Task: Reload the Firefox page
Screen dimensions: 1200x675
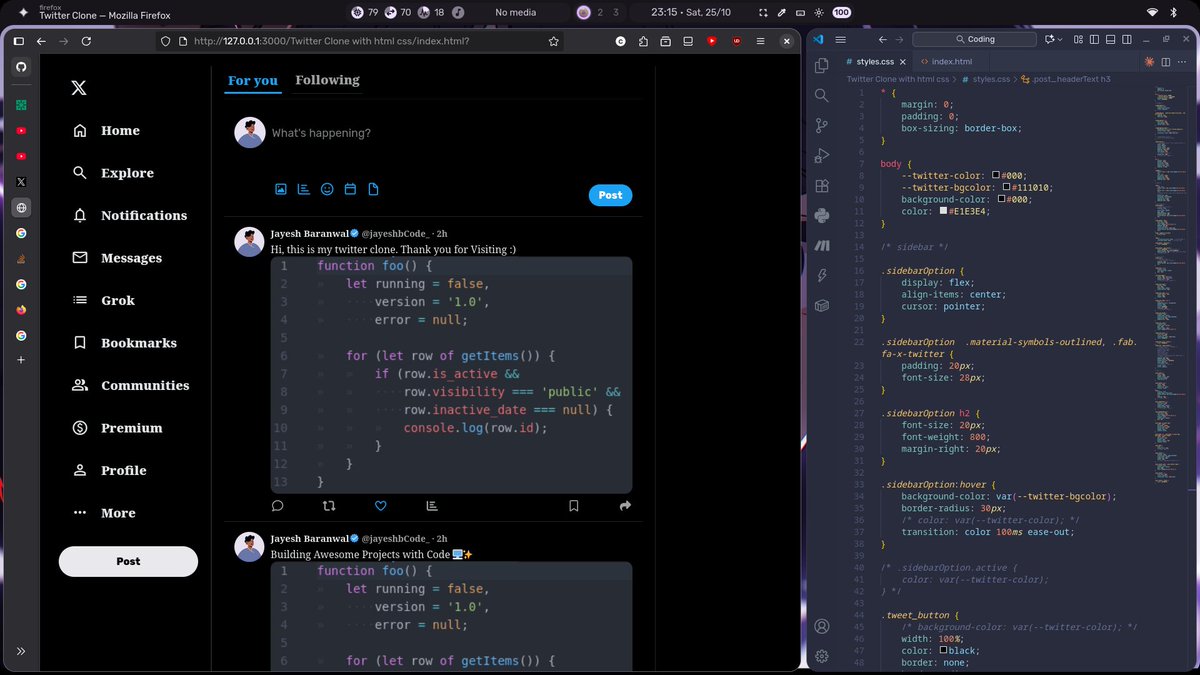Action: (86, 41)
